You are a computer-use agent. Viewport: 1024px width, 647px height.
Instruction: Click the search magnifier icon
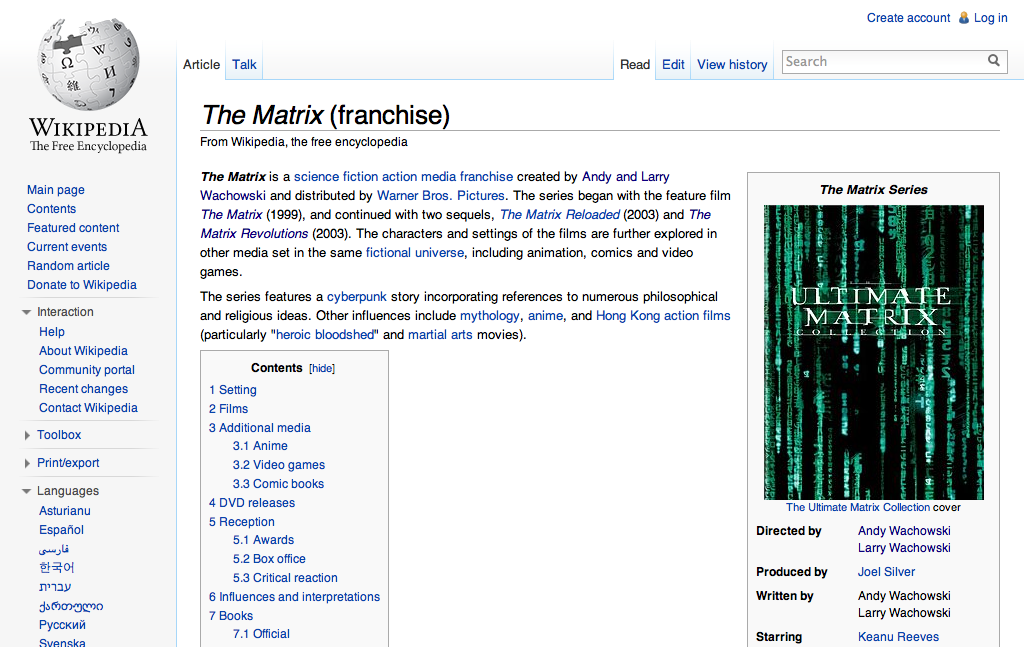point(993,61)
